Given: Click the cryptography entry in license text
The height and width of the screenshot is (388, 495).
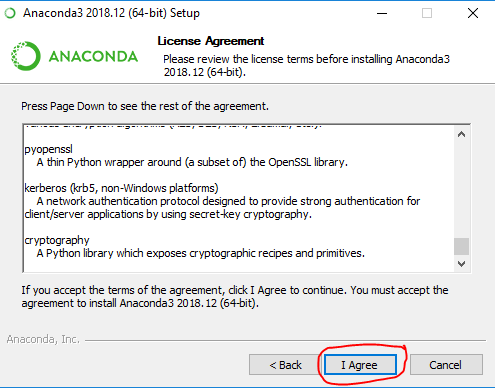Looking at the screenshot, I should pos(57,240).
